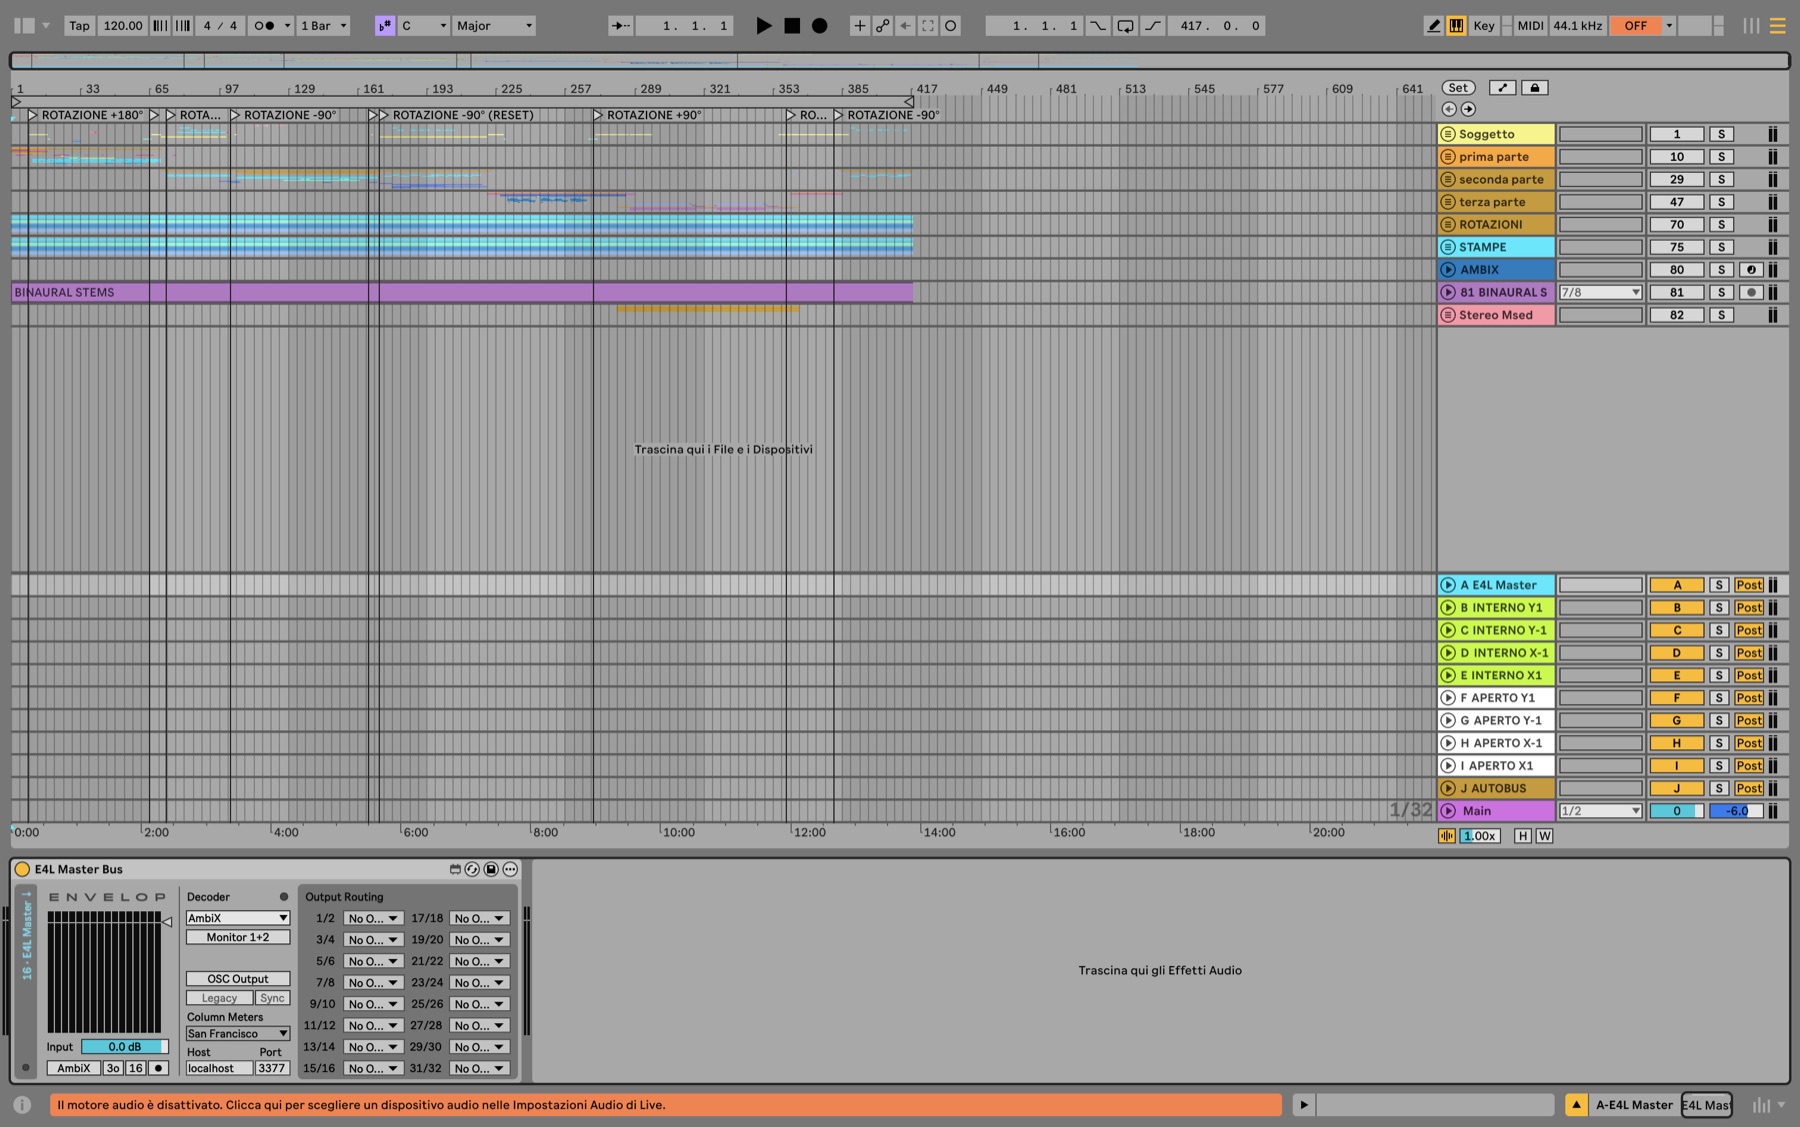This screenshot has width=1800, height=1127.
Task: Open the Decoder AmbiX dropdown
Action: 238,918
